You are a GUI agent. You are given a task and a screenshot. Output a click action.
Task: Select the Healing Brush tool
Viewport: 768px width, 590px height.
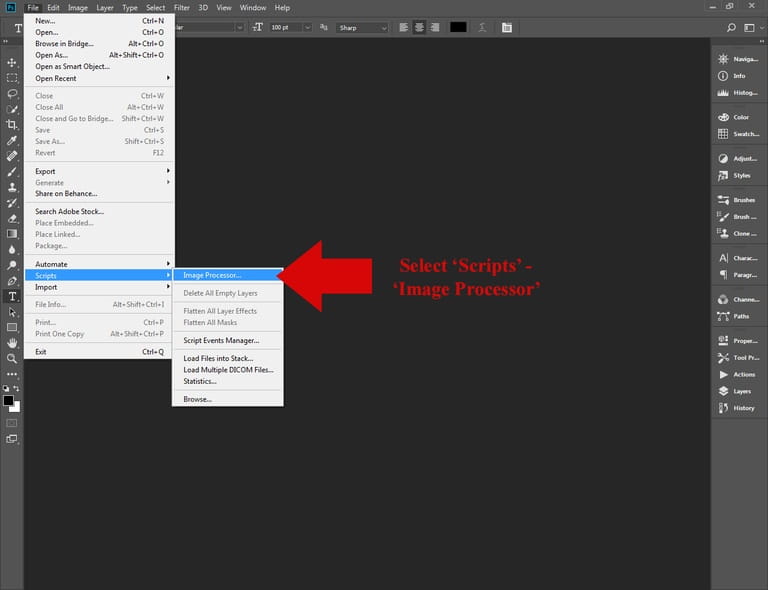(x=12, y=156)
